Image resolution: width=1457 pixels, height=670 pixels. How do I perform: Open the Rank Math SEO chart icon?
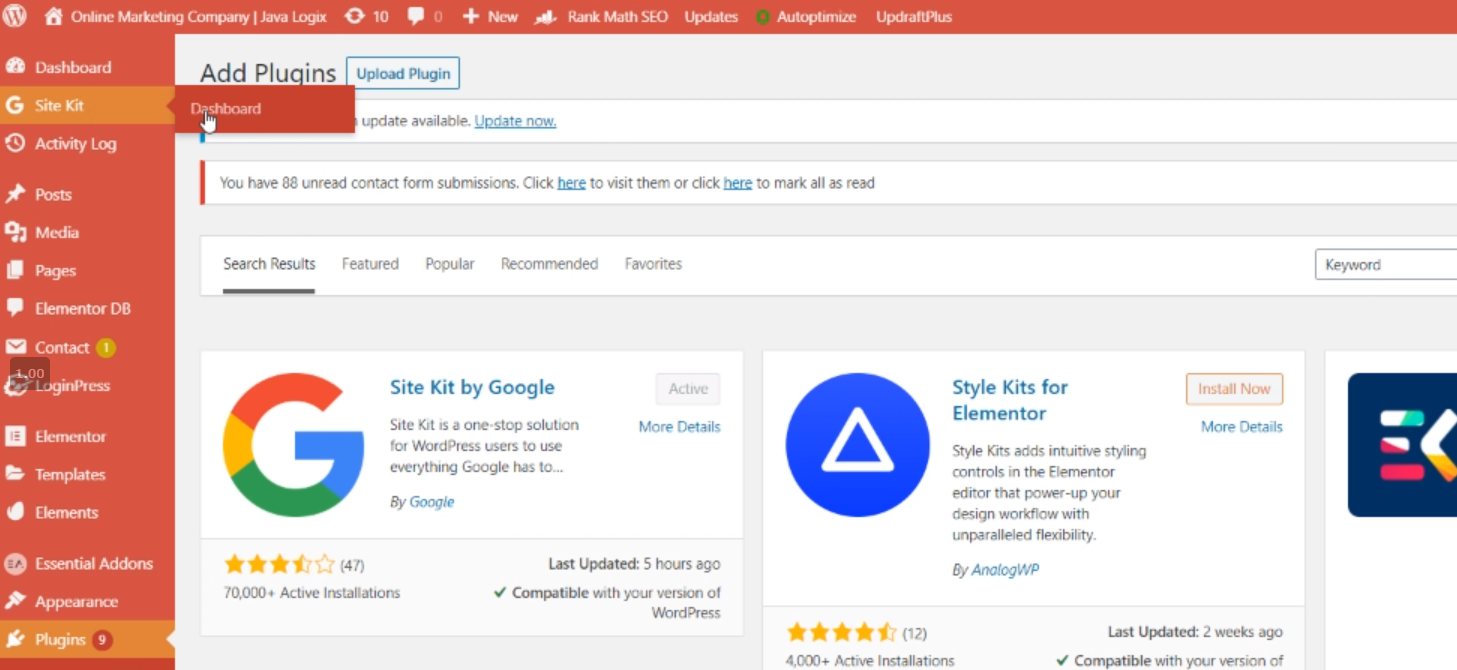(x=545, y=17)
